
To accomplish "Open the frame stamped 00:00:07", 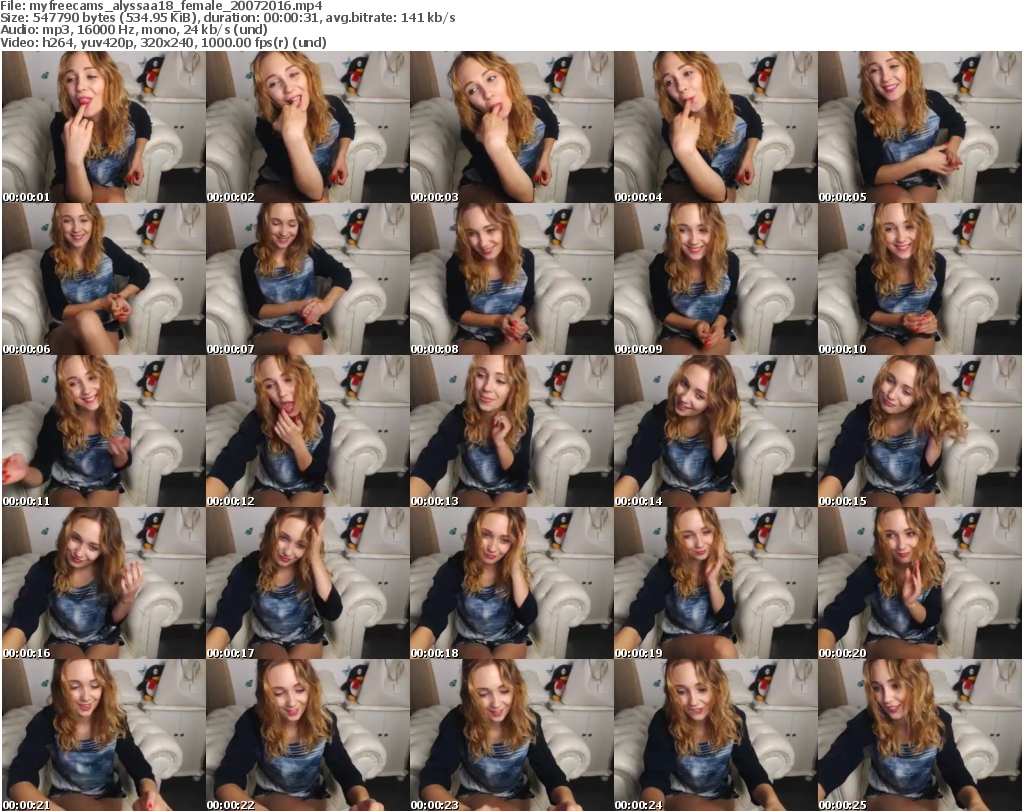I will pos(308,279).
